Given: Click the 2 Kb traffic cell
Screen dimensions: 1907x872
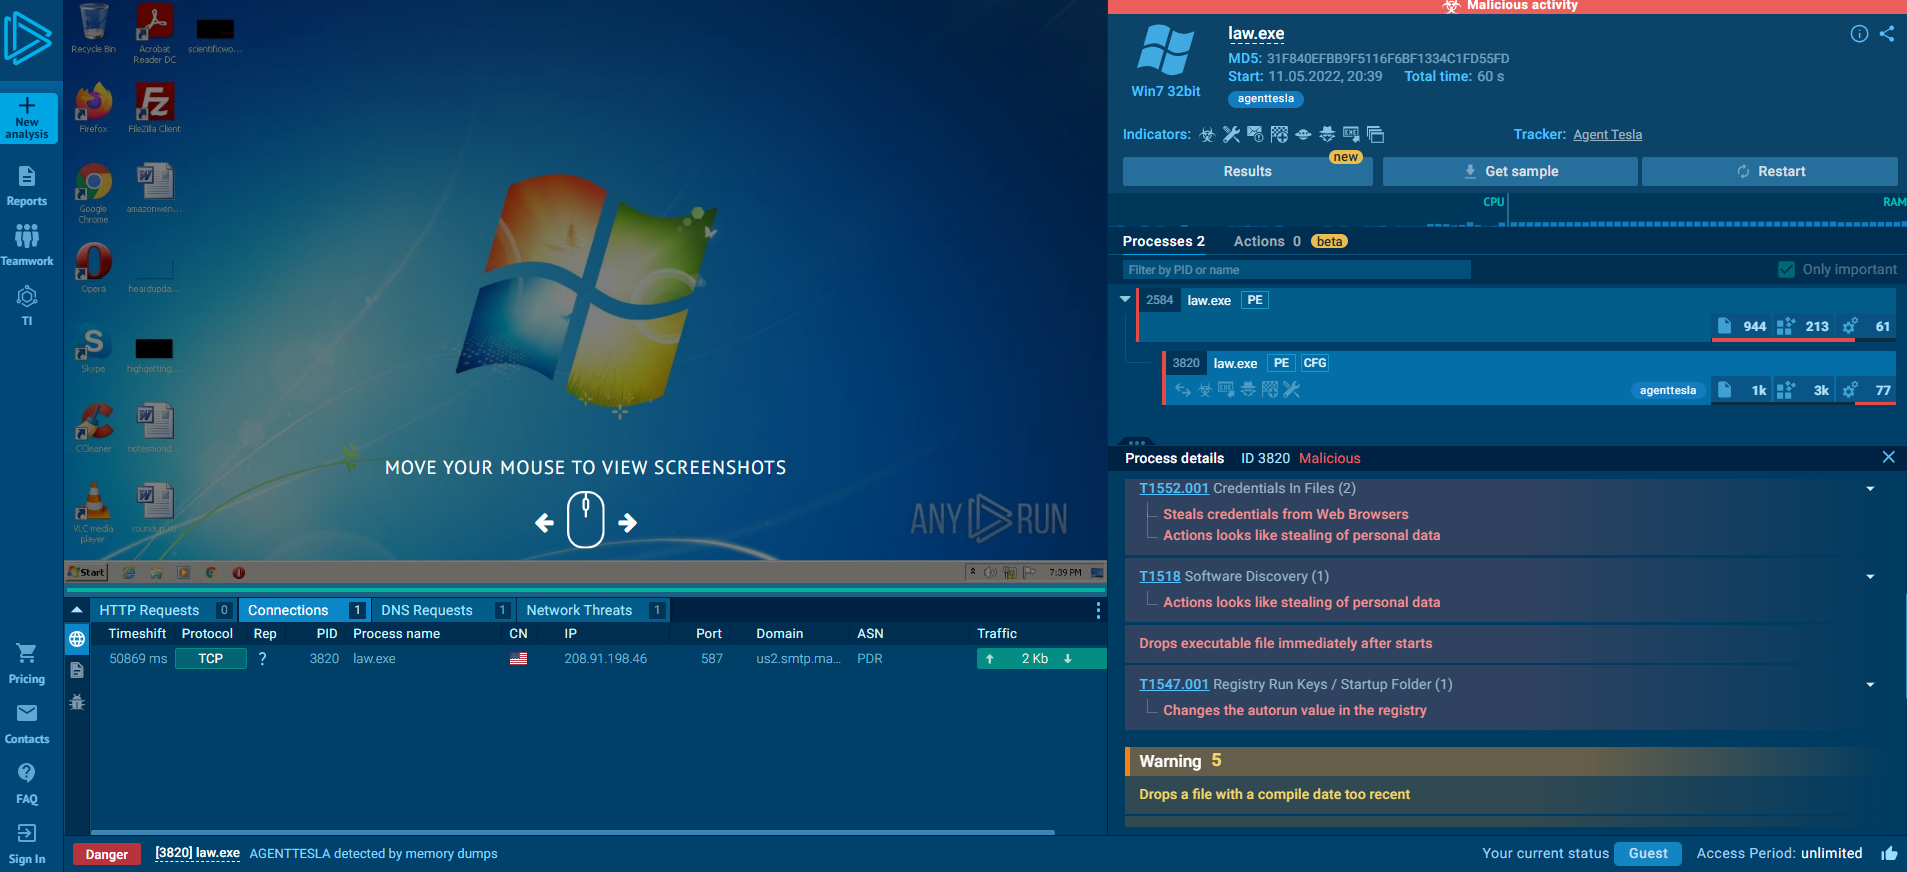Looking at the screenshot, I should [1041, 659].
